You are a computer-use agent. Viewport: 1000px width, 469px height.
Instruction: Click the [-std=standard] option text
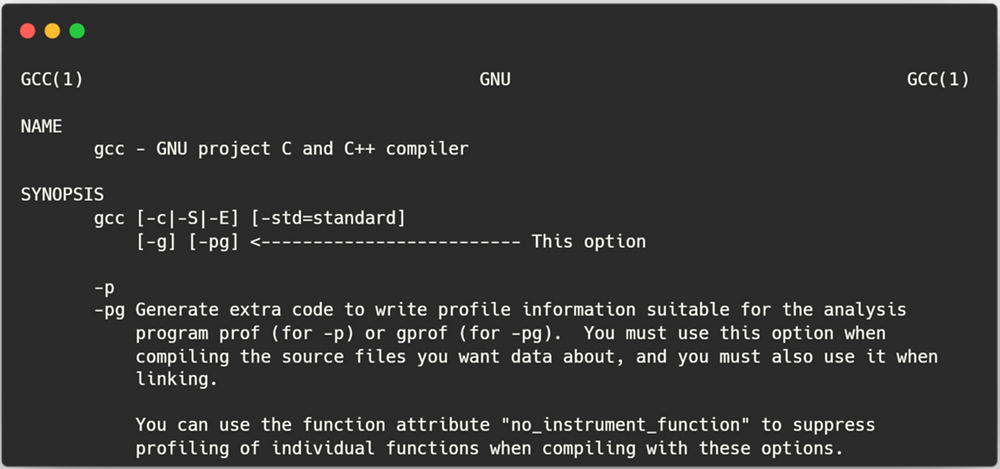pyautogui.click(x=328, y=218)
